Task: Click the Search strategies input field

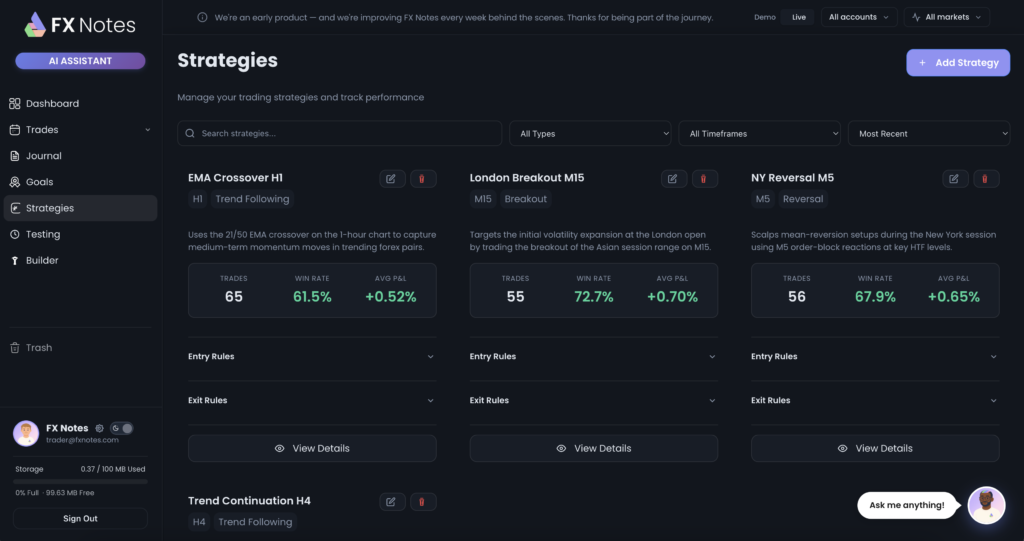Action: click(340, 134)
